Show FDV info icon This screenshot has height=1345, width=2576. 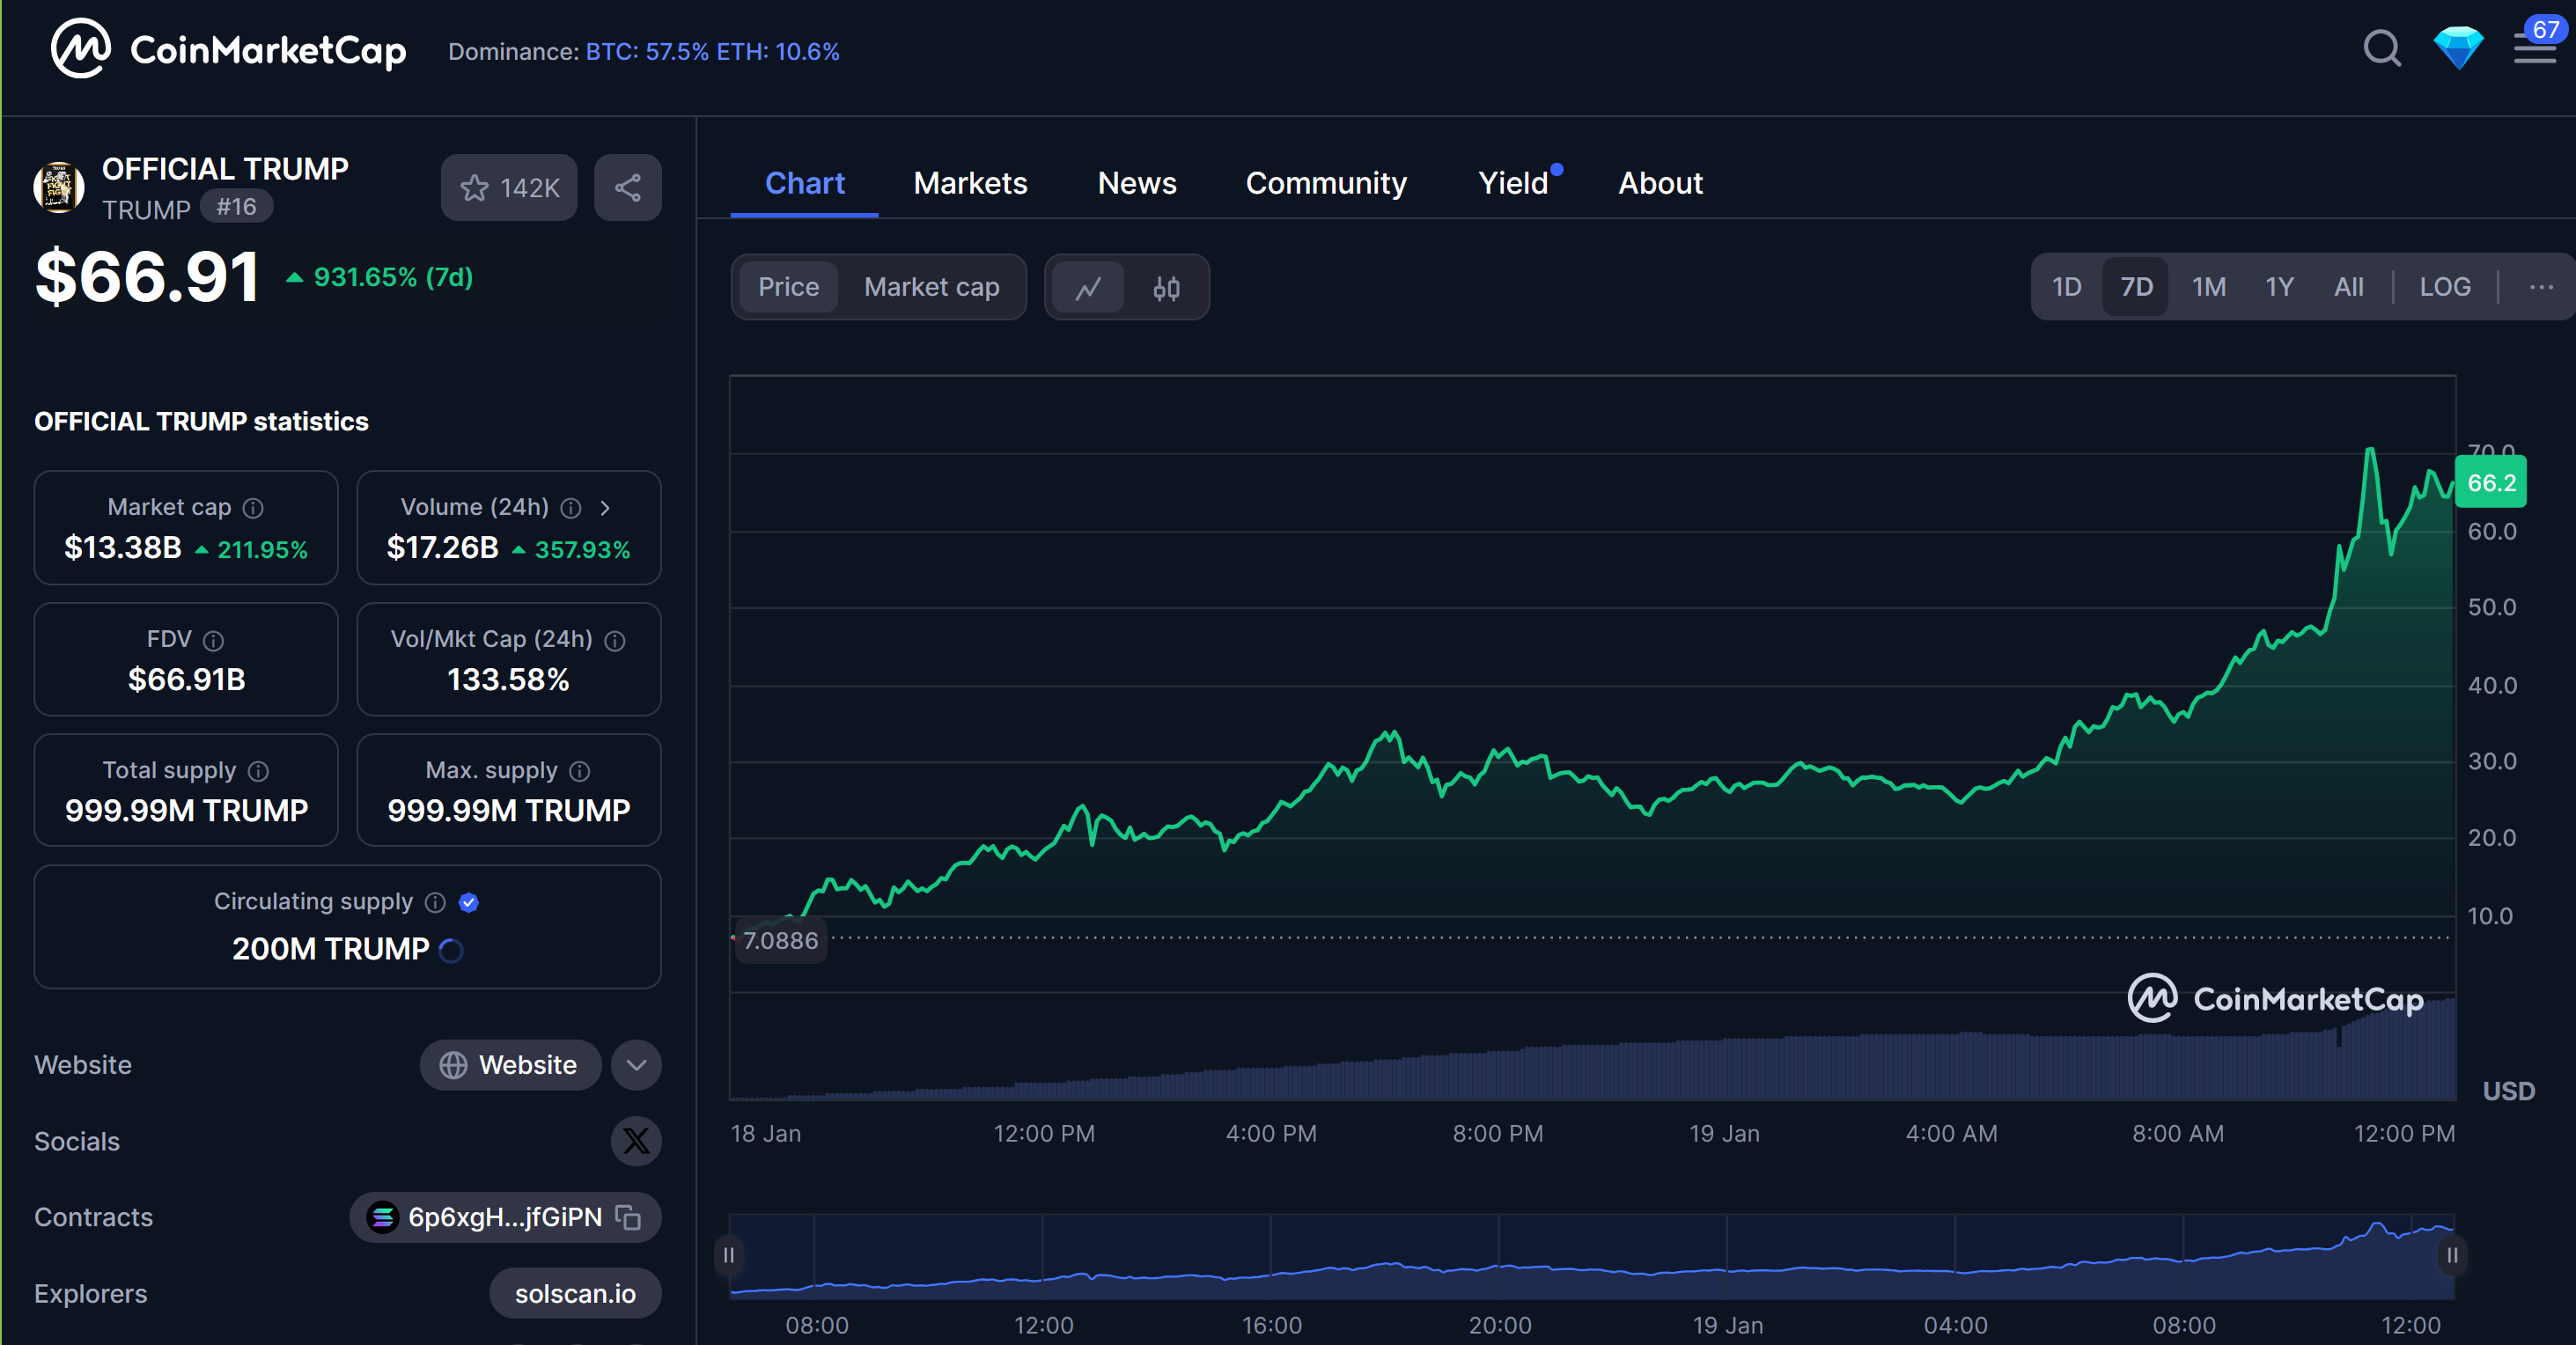tap(214, 640)
